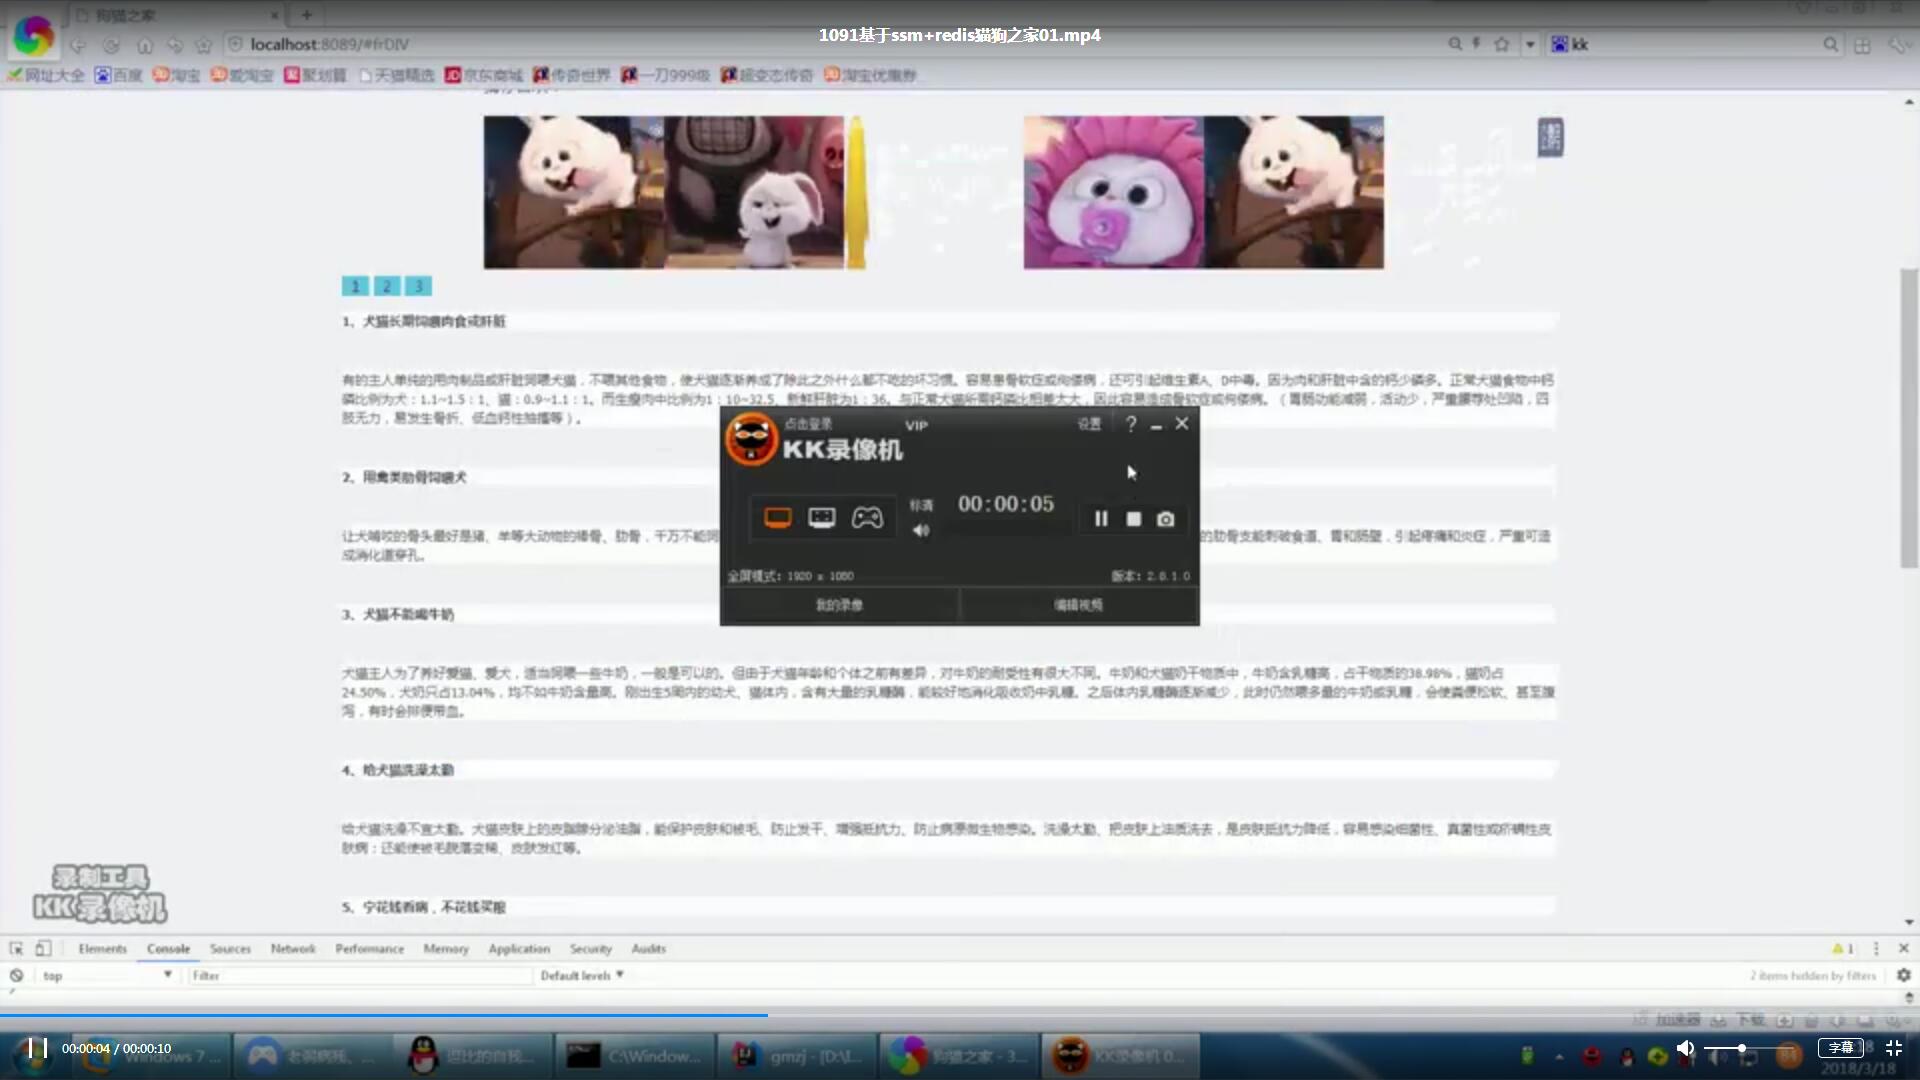Click the player volume speaker icon
This screenshot has height=1080, width=1920.
1685,1048
